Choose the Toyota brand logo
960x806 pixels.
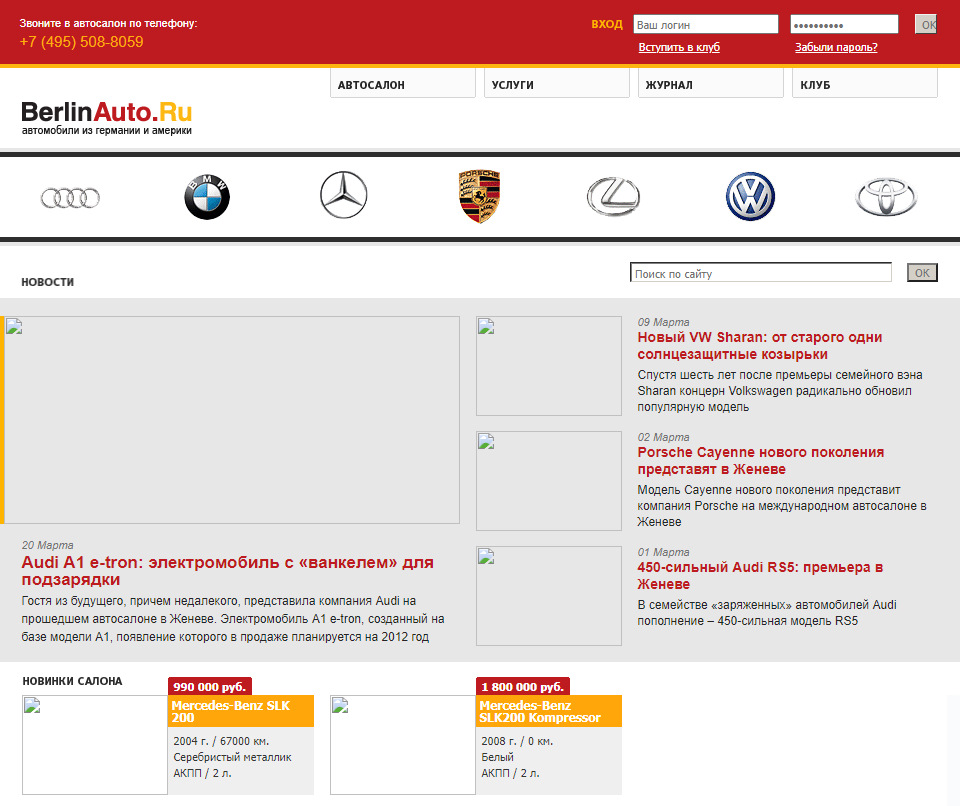[886, 197]
